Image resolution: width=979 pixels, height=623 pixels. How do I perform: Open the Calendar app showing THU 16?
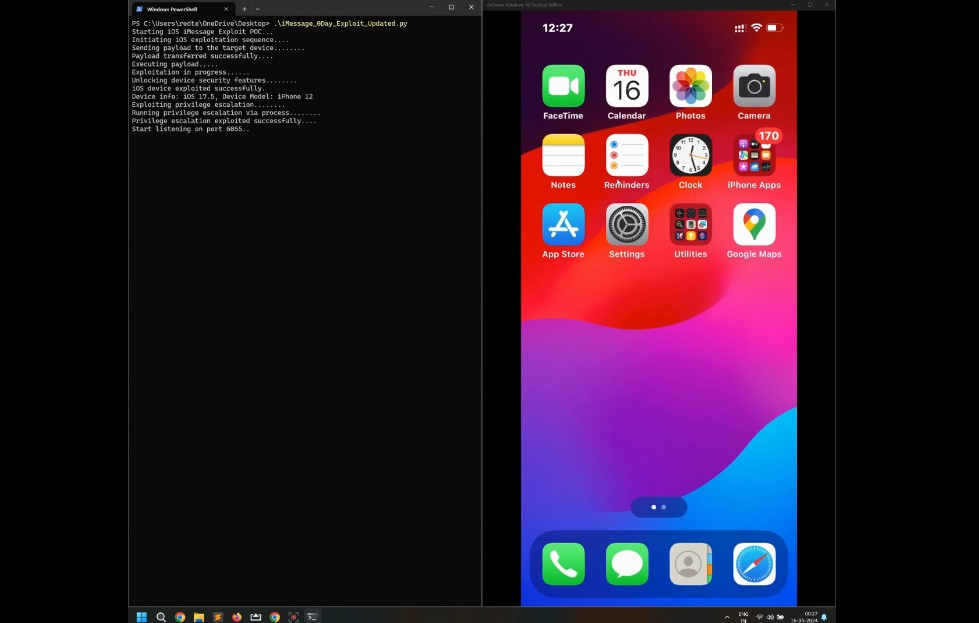(627, 87)
